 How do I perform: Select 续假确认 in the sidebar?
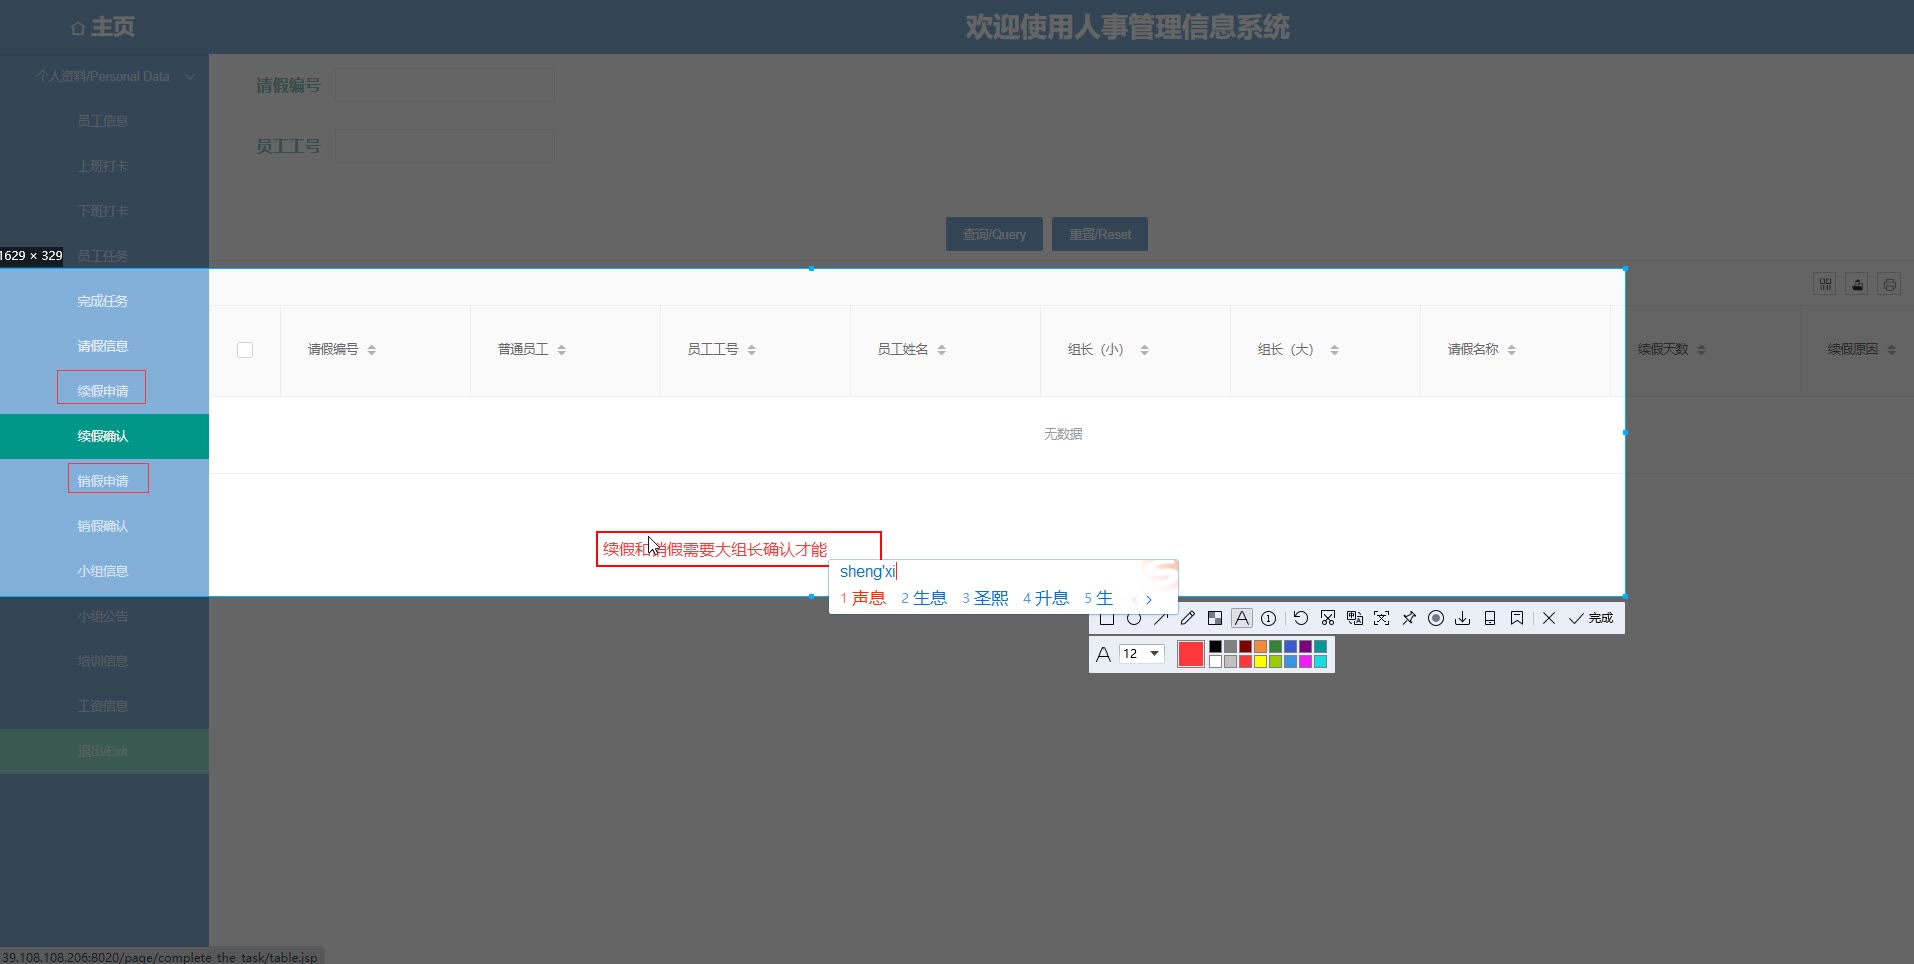point(104,436)
